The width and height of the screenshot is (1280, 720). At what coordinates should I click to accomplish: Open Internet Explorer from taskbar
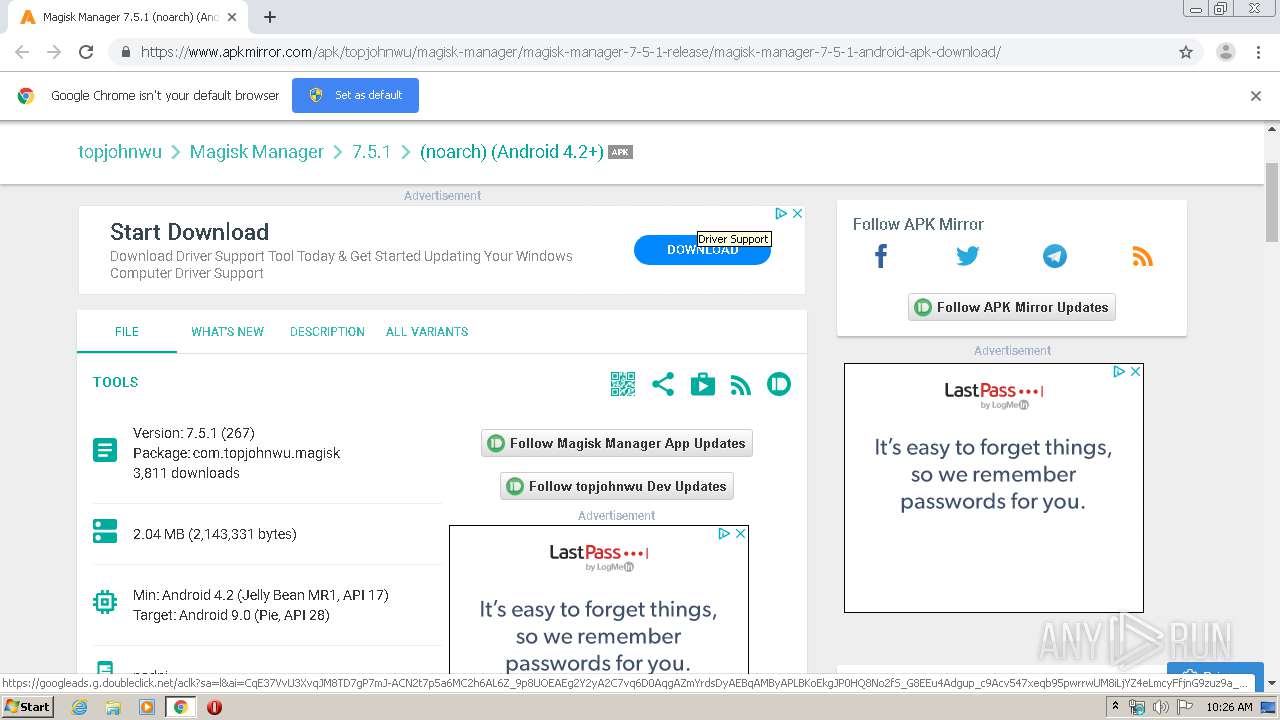click(79, 707)
